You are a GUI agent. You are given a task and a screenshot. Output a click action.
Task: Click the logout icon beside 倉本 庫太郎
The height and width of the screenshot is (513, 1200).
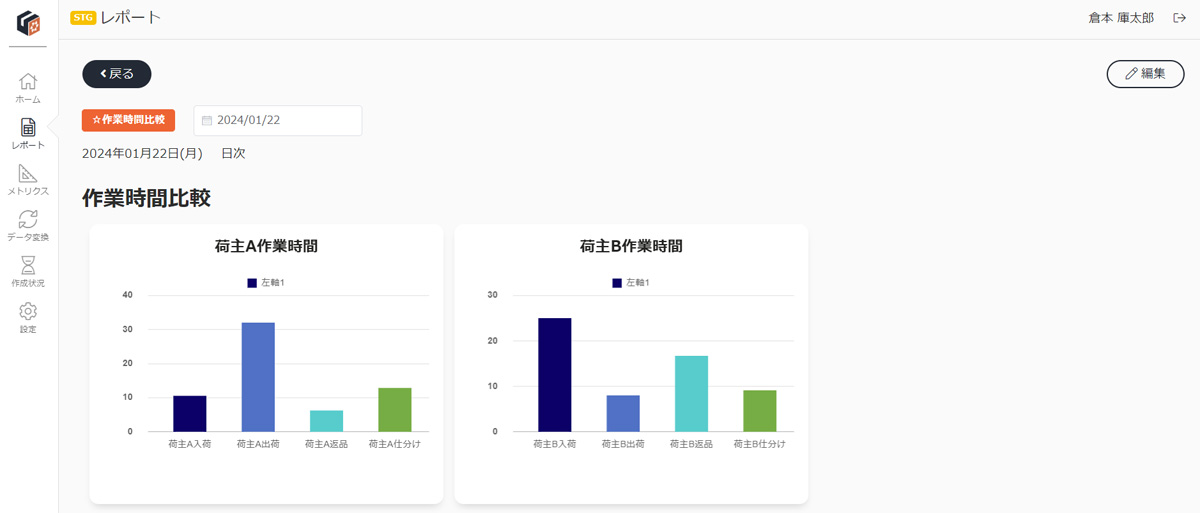(x=1179, y=18)
